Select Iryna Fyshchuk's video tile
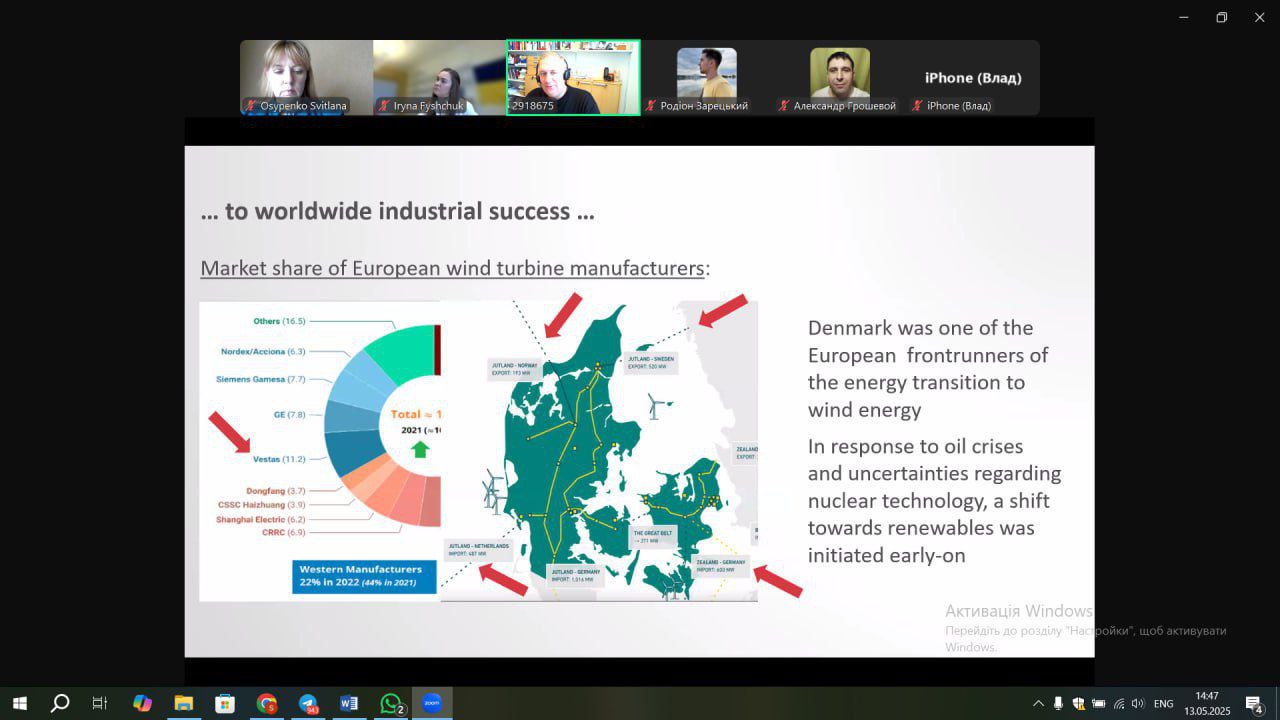Image resolution: width=1280 pixels, height=720 pixels. [x=439, y=78]
